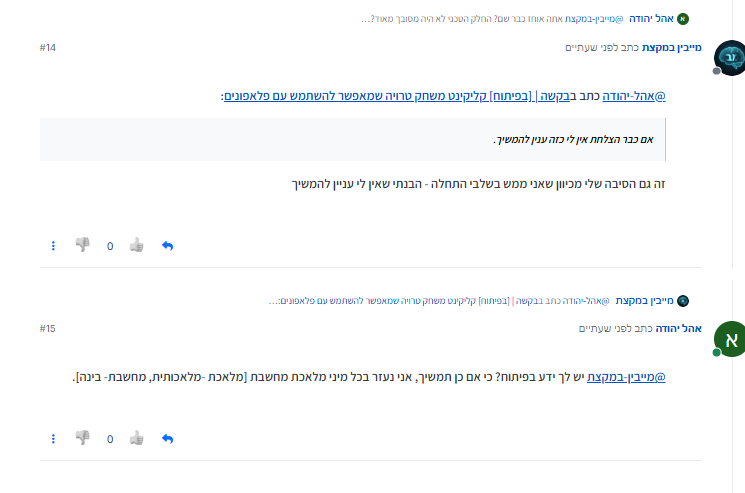Downvote post #14 thumbs down

coord(83,245)
